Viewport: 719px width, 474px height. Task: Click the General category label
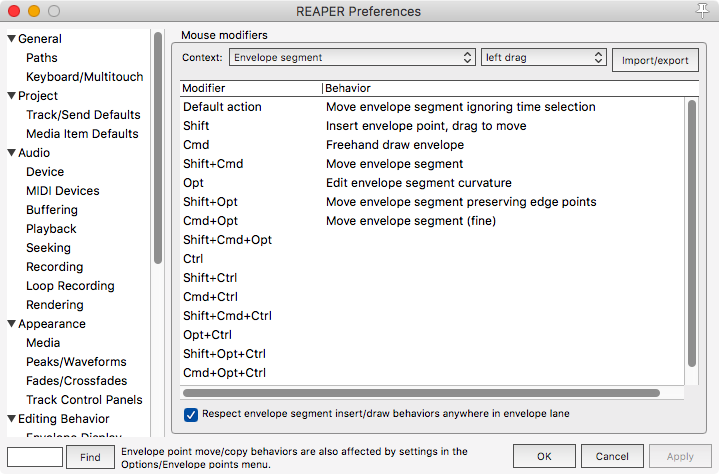(x=40, y=39)
